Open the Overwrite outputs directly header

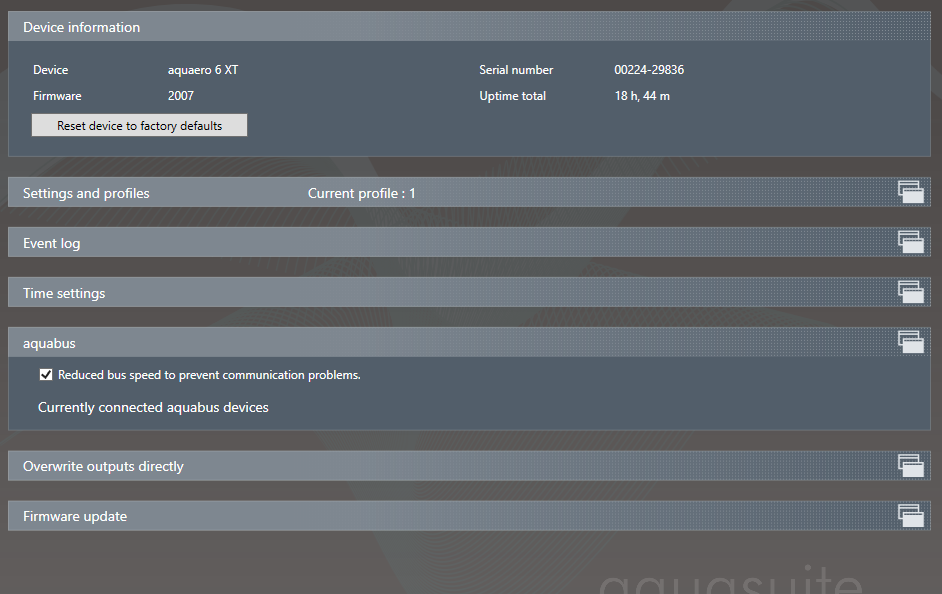click(469, 465)
